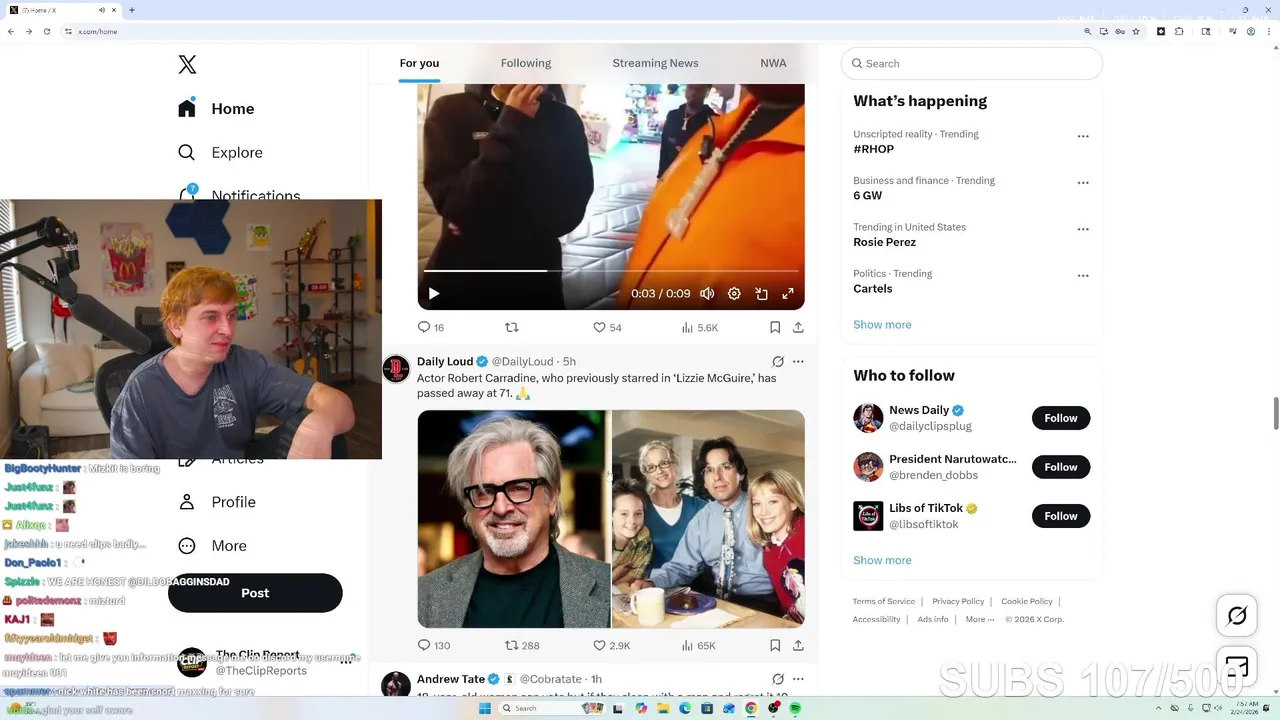
Task: View analytics 5.6K of video post
Action: (x=700, y=327)
